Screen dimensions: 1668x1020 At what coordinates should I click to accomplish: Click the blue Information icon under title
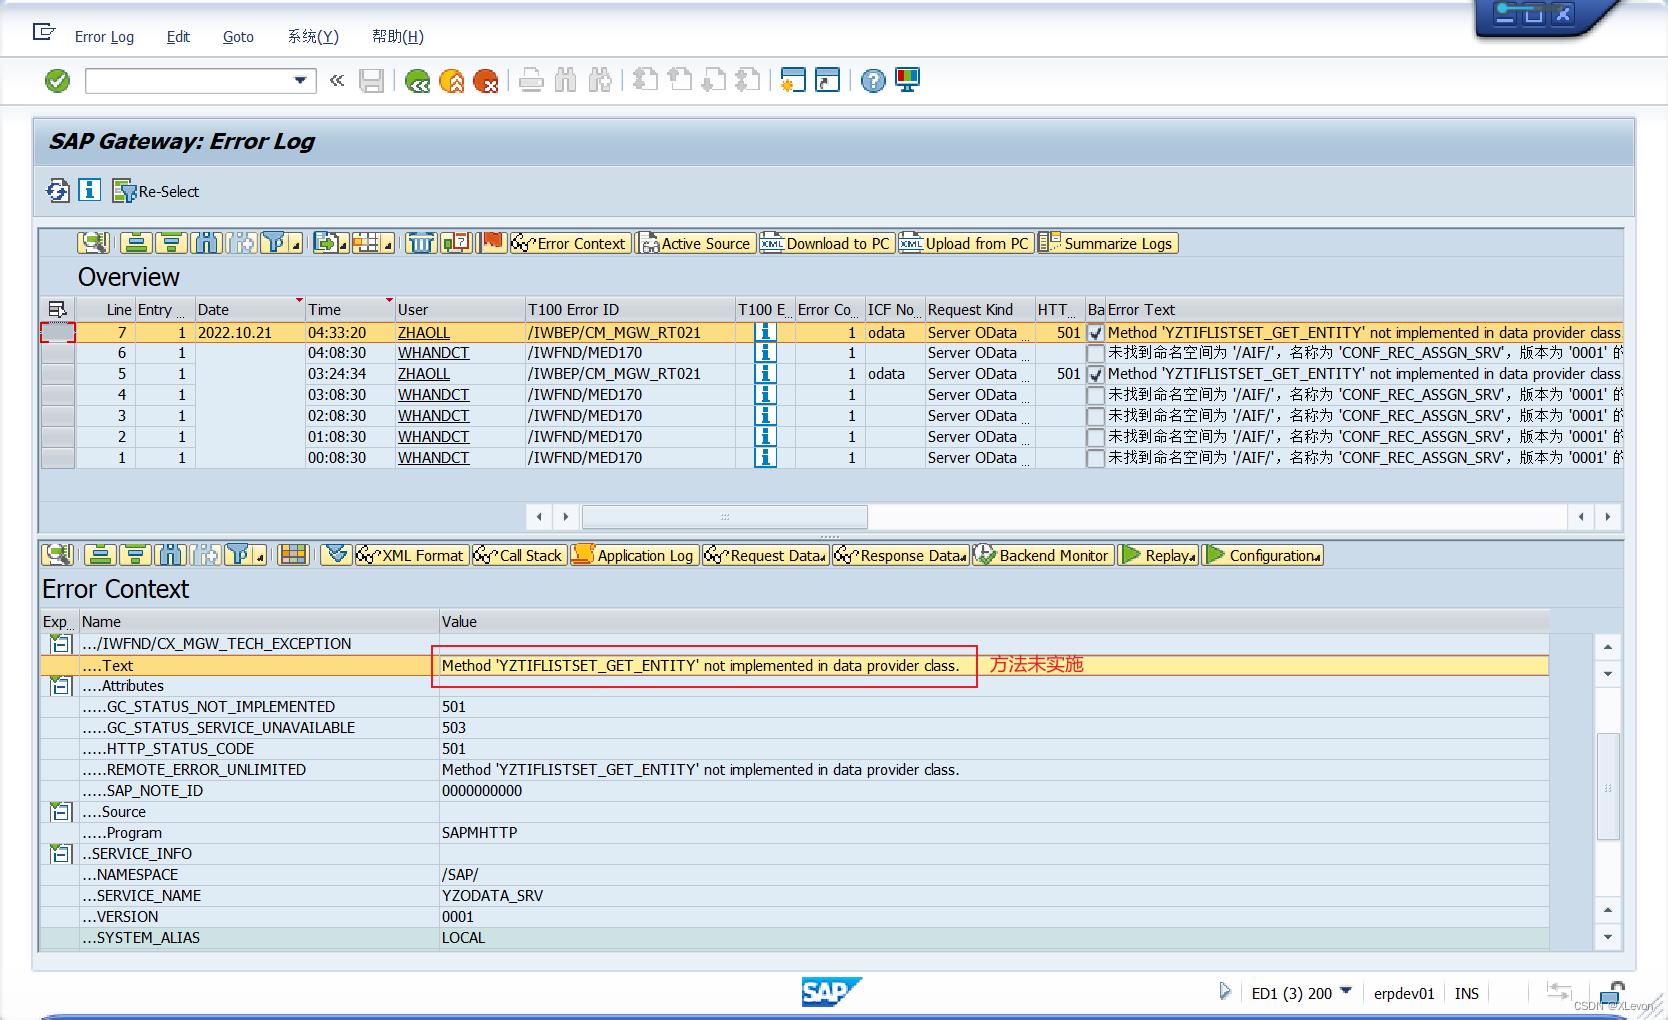tap(90, 190)
